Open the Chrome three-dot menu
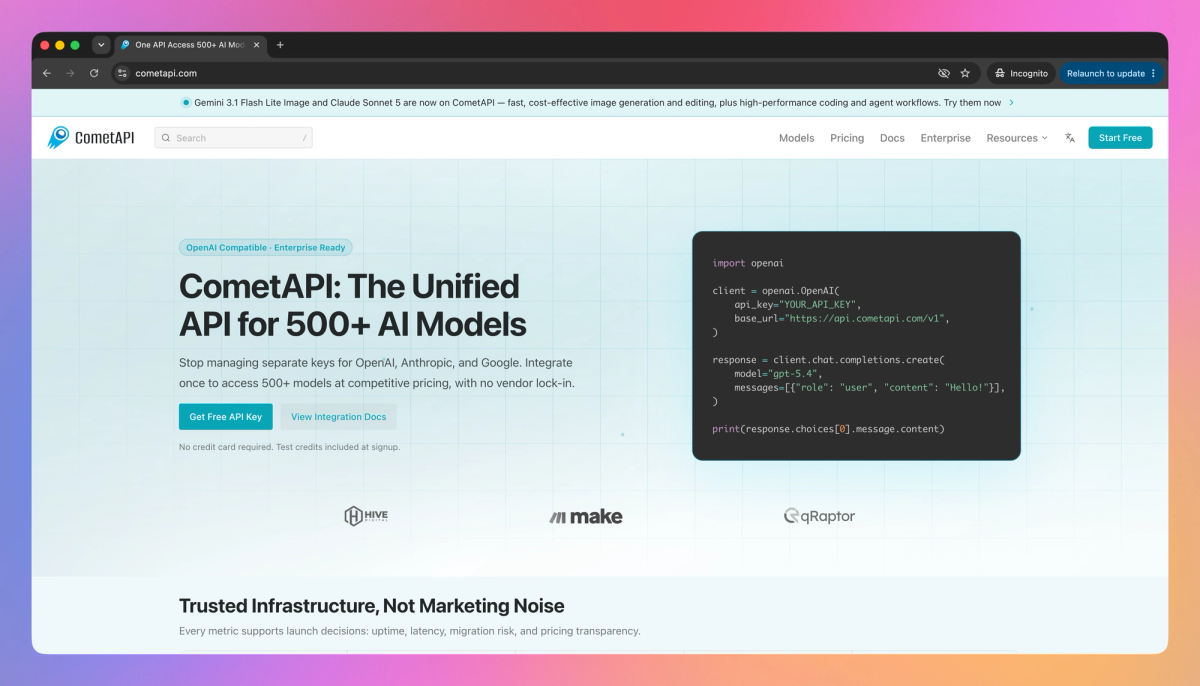 1153,73
